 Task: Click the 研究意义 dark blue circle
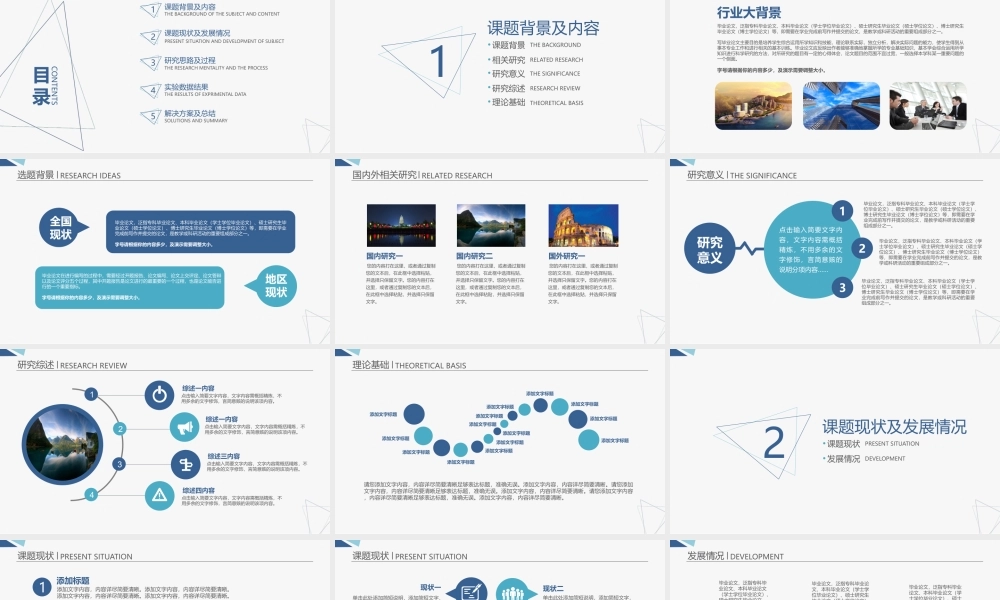tap(709, 250)
